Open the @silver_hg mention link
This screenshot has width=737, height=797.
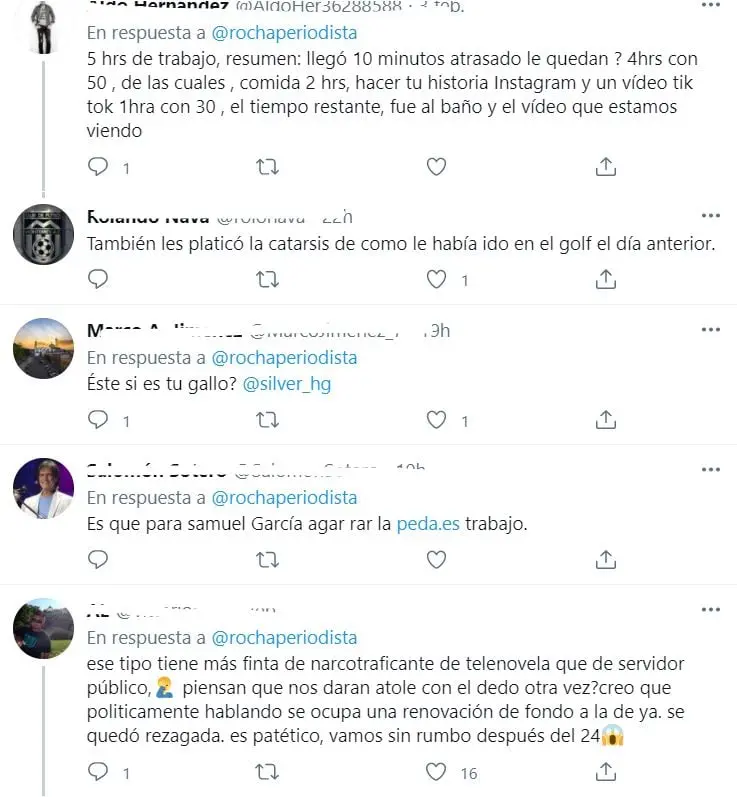(287, 384)
